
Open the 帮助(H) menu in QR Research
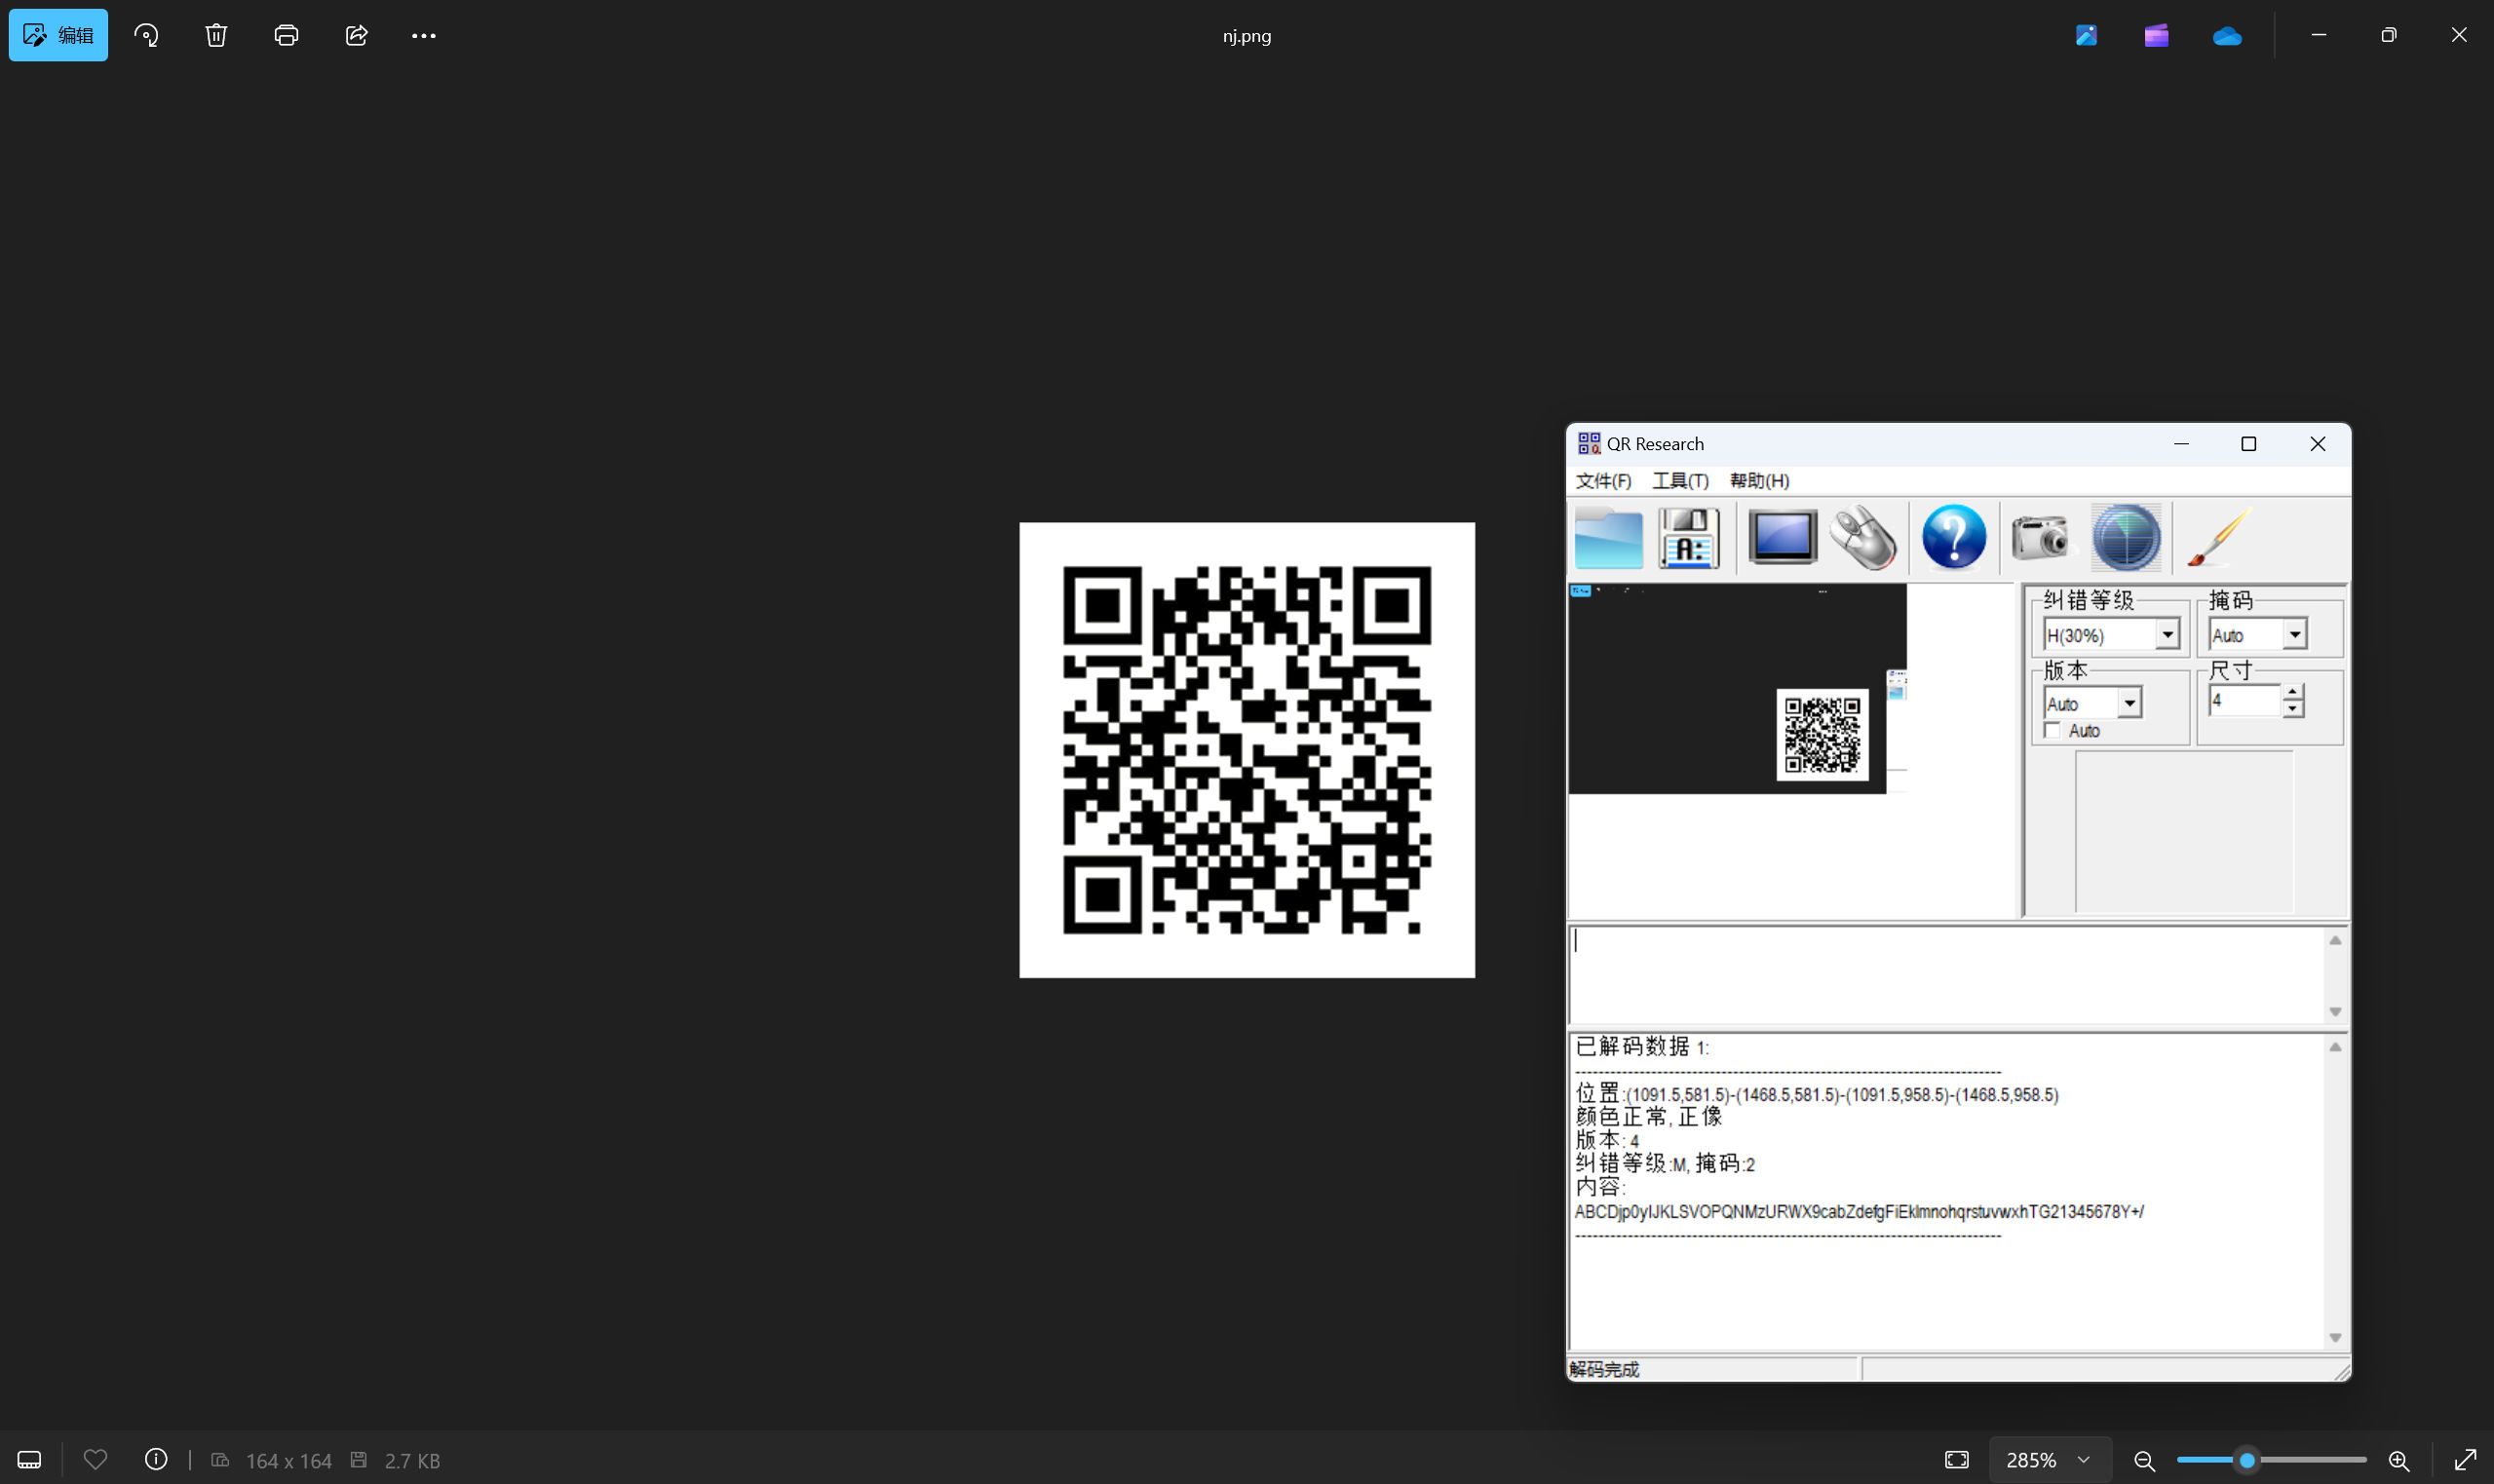pos(1760,481)
